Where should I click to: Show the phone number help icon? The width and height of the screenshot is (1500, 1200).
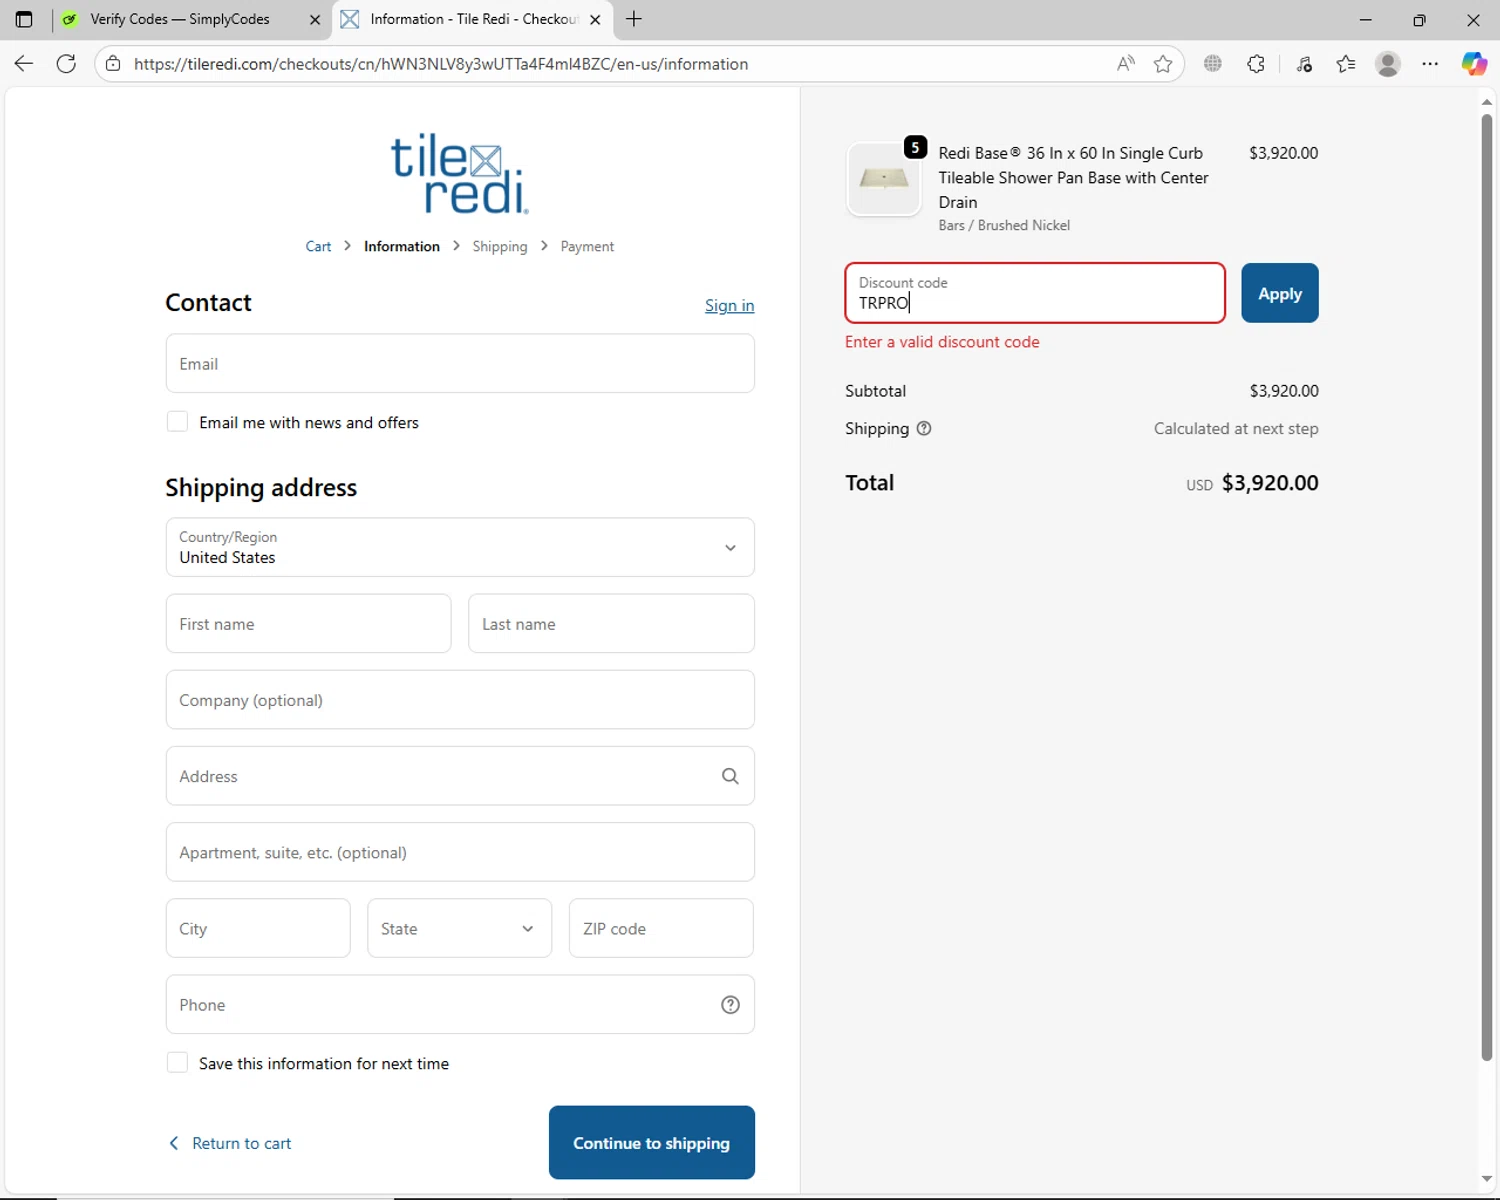pyautogui.click(x=730, y=1005)
